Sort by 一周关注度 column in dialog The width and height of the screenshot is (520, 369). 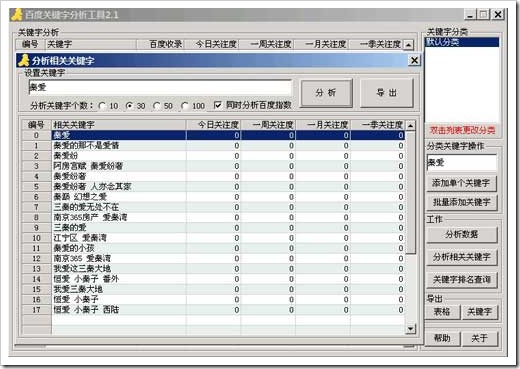click(268, 125)
